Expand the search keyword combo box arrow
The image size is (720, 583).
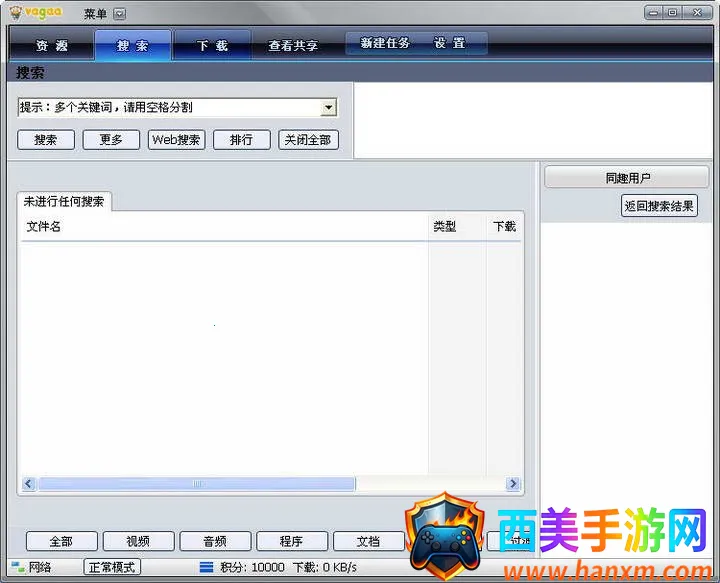coord(328,108)
